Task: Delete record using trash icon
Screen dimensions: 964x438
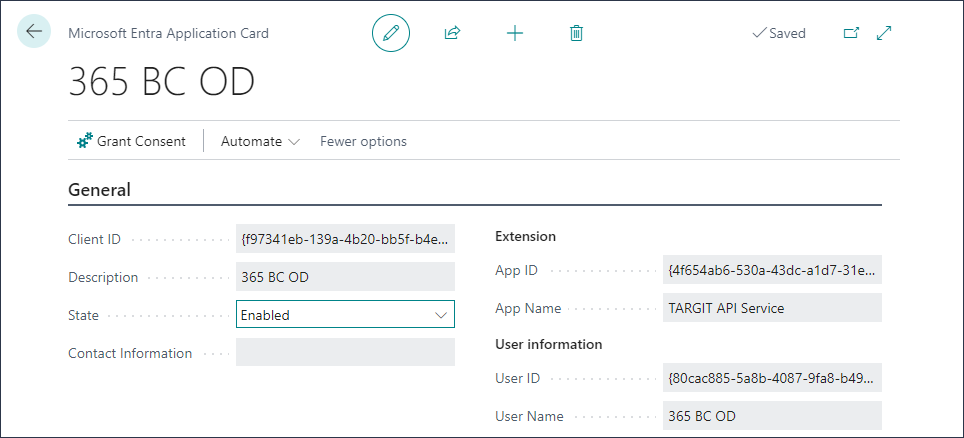Action: [x=576, y=33]
